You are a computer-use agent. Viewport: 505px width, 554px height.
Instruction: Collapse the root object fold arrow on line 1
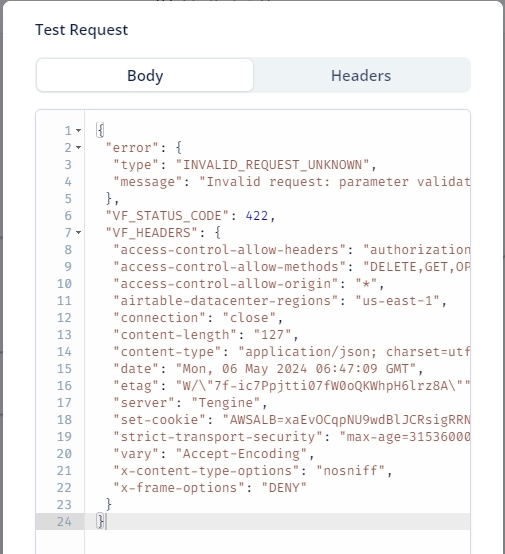(x=79, y=131)
